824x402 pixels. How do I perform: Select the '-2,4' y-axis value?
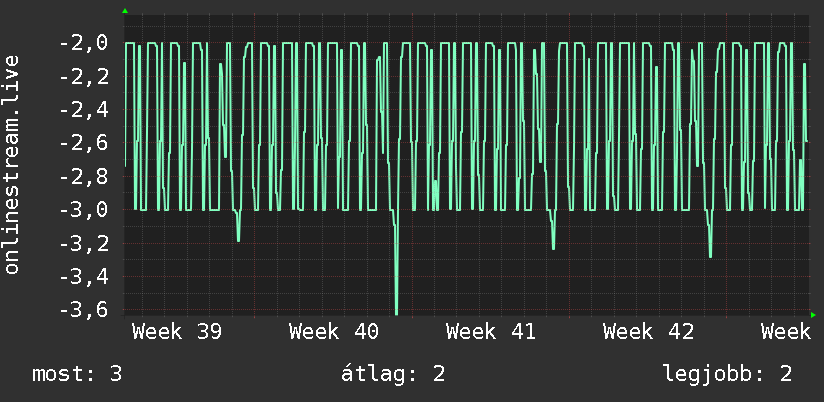coord(84,110)
